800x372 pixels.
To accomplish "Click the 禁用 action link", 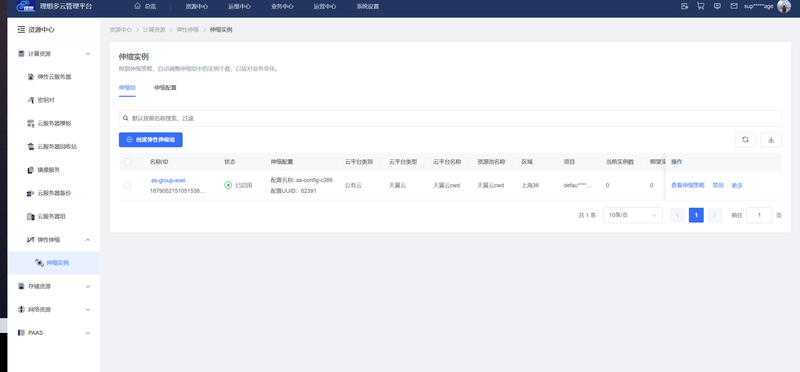I will coord(718,185).
